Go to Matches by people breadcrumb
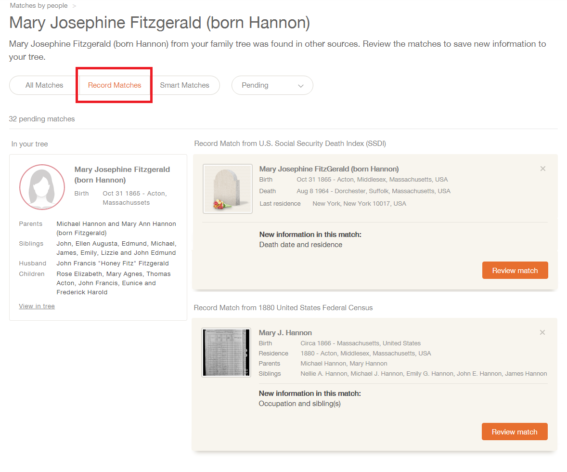This screenshot has height=472, width=567. click(x=39, y=5)
